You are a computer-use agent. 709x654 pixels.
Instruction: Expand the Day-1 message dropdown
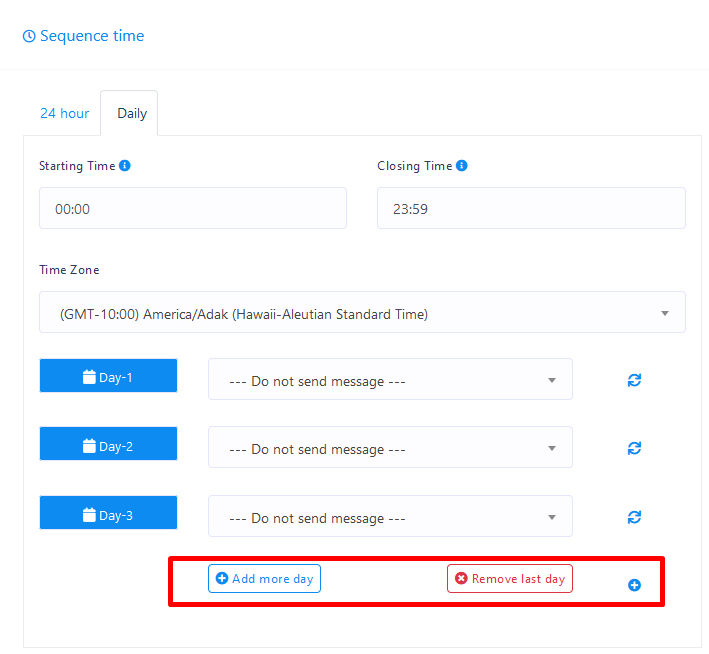390,380
